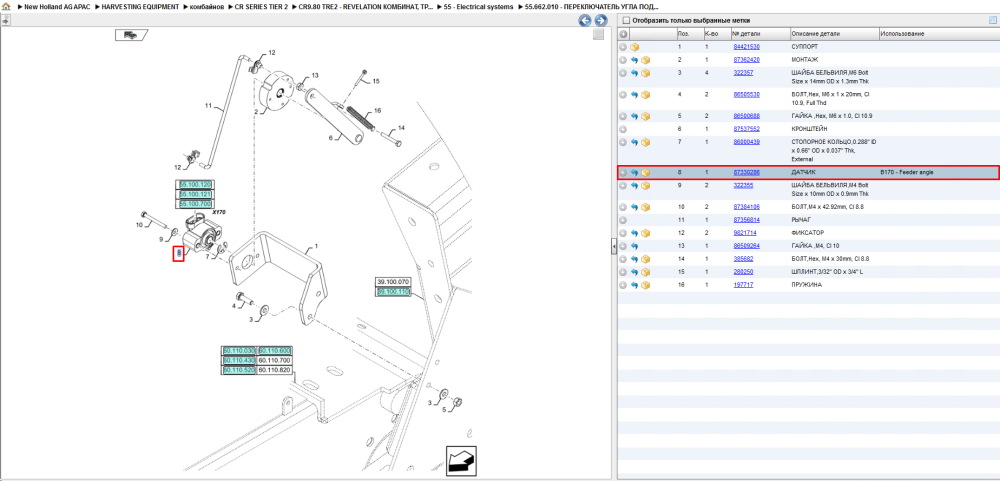
Task: Toggle the selection circle for ФИКСАТОР row
Action: tap(624, 233)
